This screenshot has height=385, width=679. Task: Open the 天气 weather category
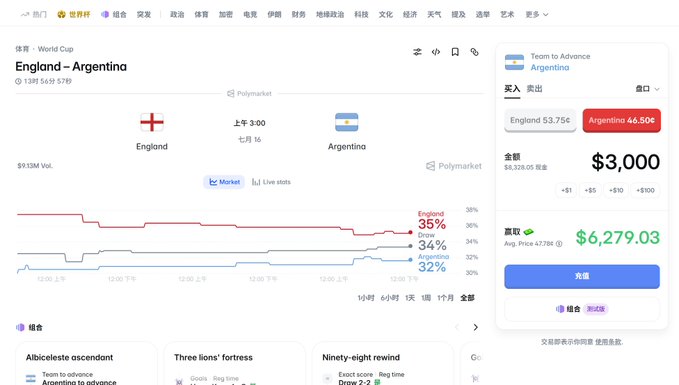[434, 14]
